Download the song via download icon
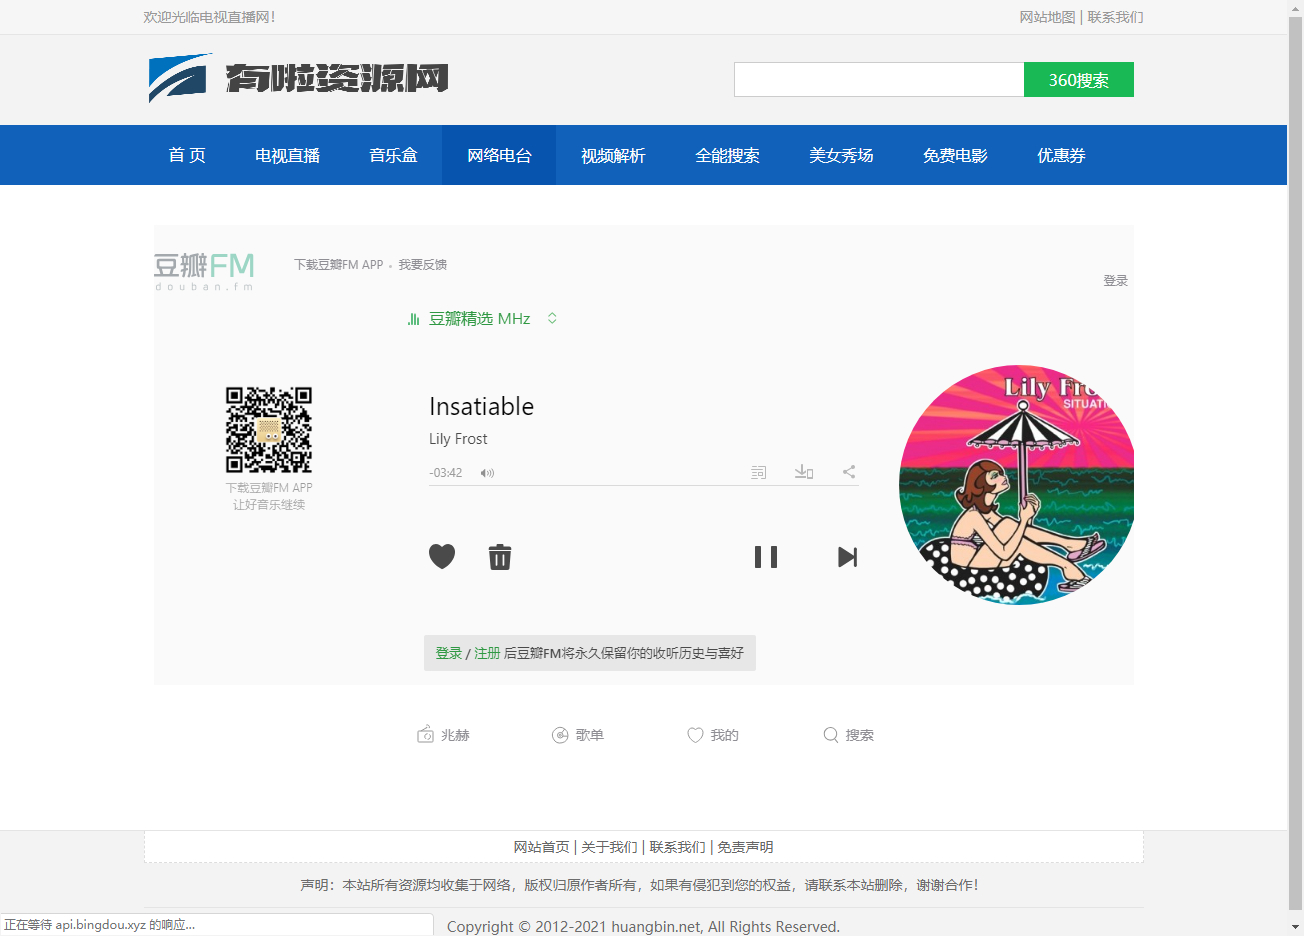Viewport: 1304px width, 936px height. 804,472
